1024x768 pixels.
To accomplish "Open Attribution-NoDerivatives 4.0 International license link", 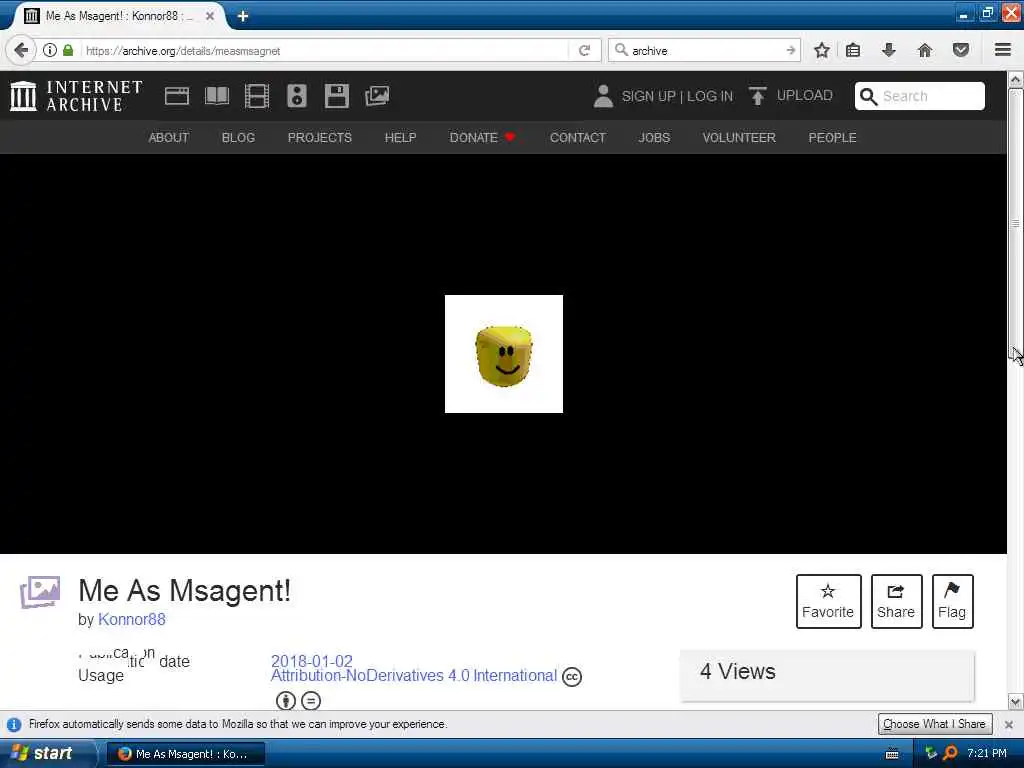I will tap(414, 675).
